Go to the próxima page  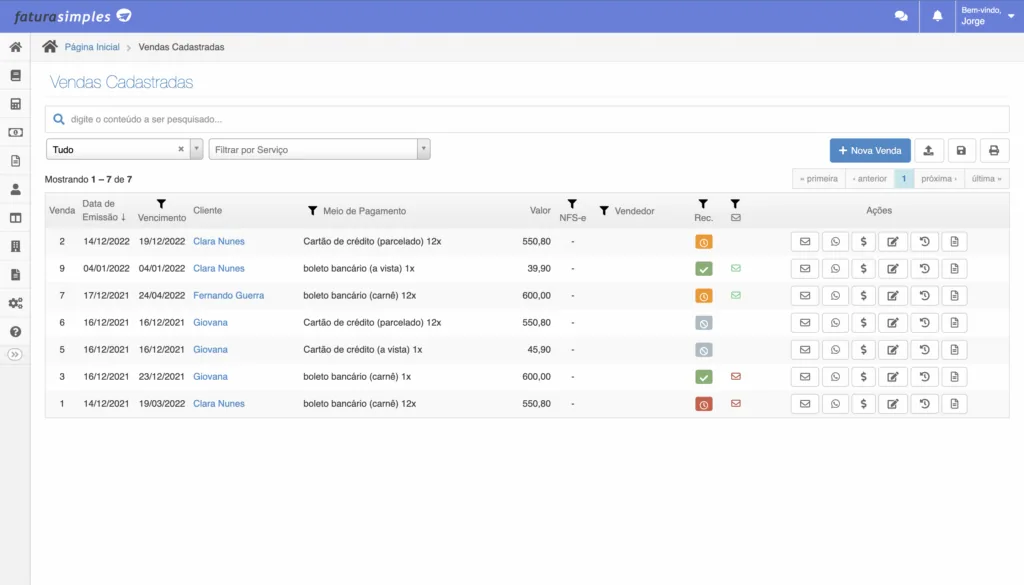pyautogui.click(x=938, y=178)
